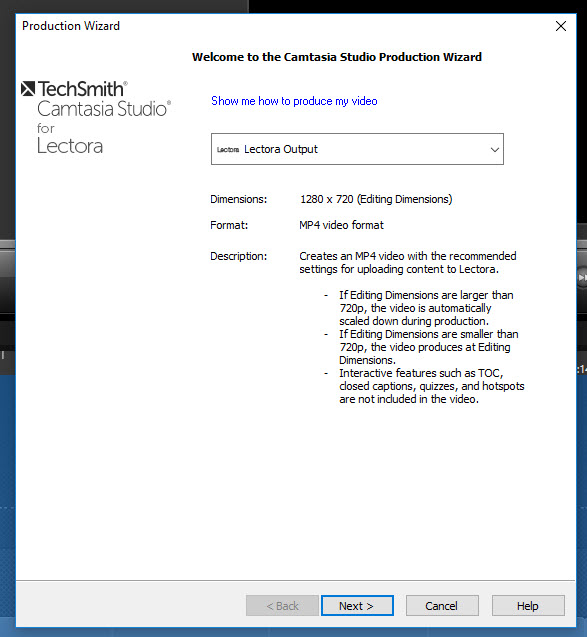Screen dimensions: 587x637
Task: Click the greyed-out < Back button
Action: 282,606
